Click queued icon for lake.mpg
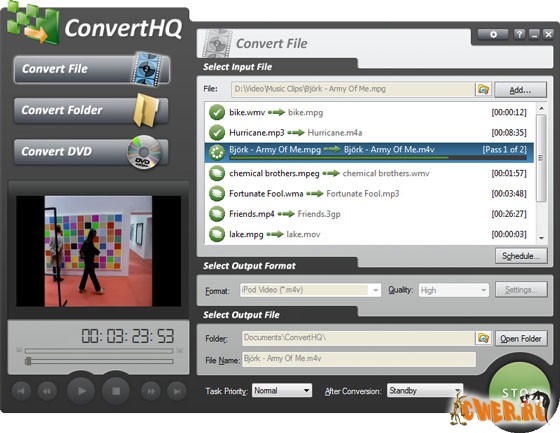560x433 pixels. coord(216,234)
